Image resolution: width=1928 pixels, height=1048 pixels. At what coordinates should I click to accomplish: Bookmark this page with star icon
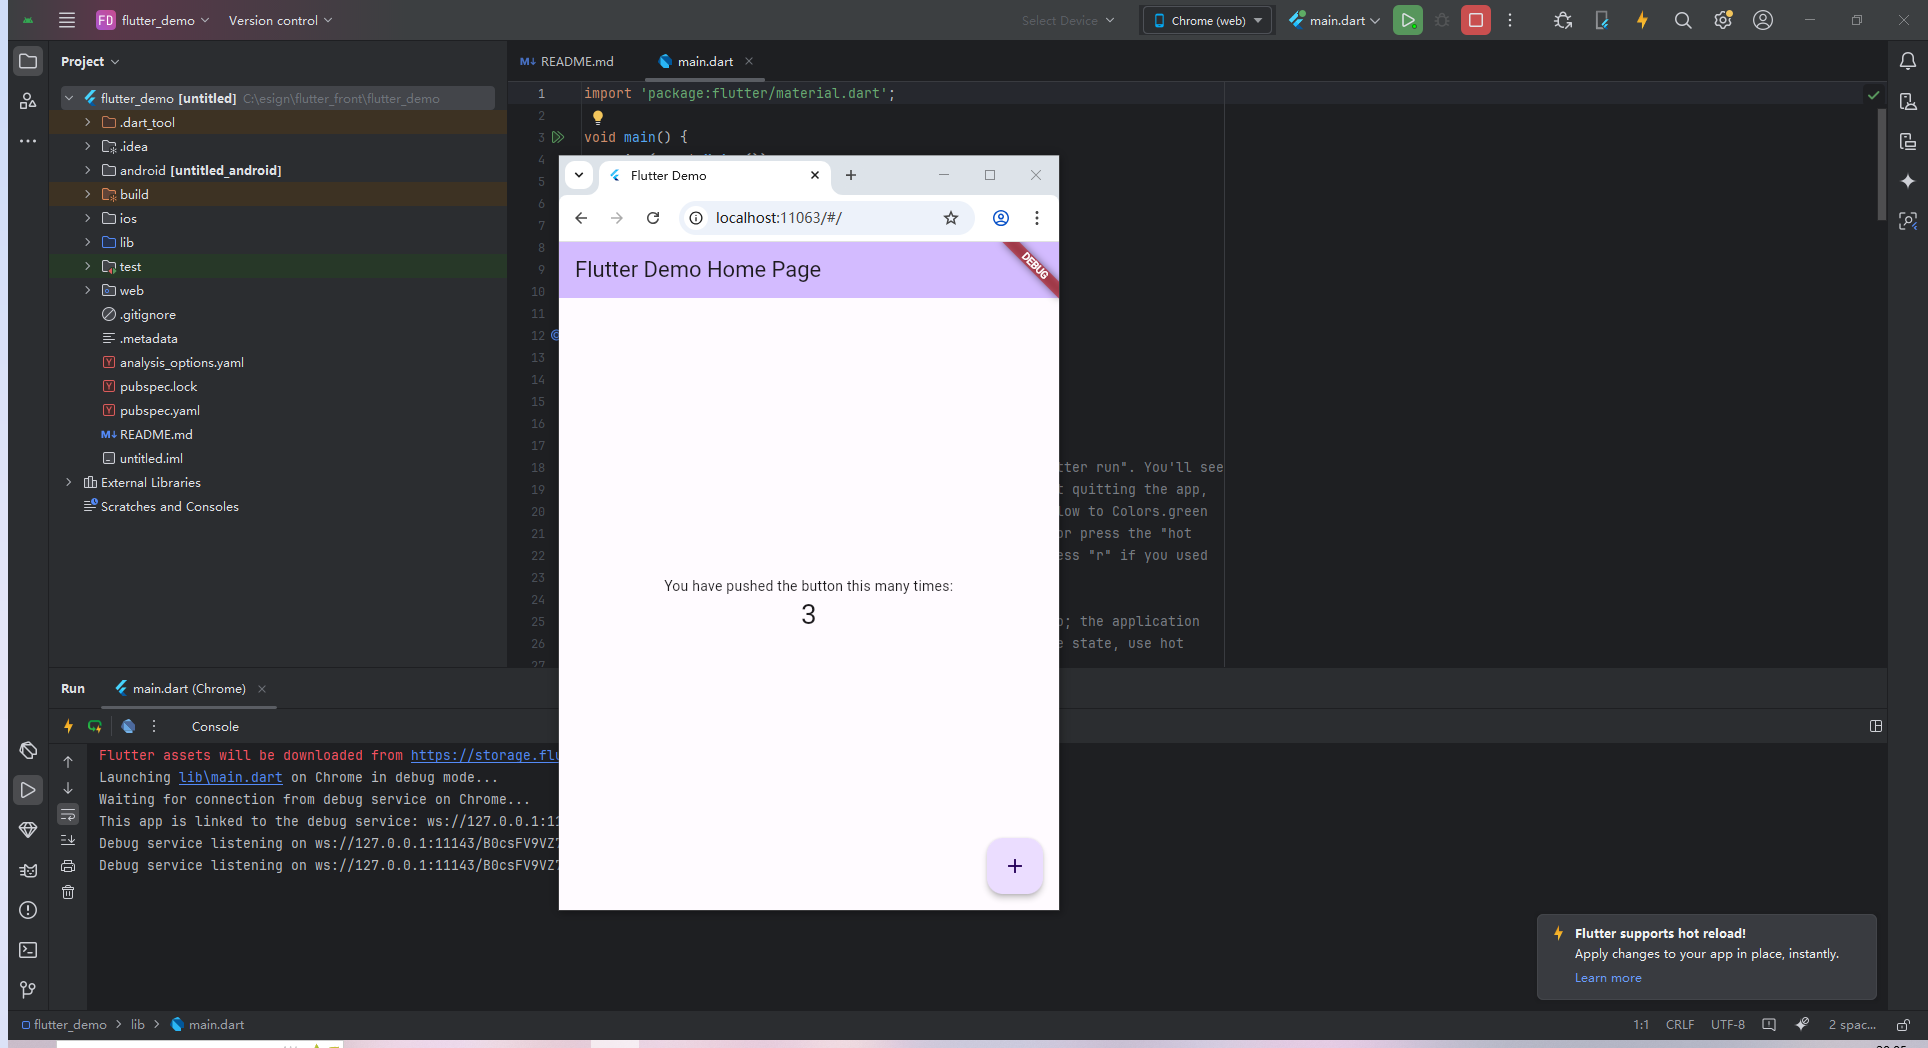950,218
